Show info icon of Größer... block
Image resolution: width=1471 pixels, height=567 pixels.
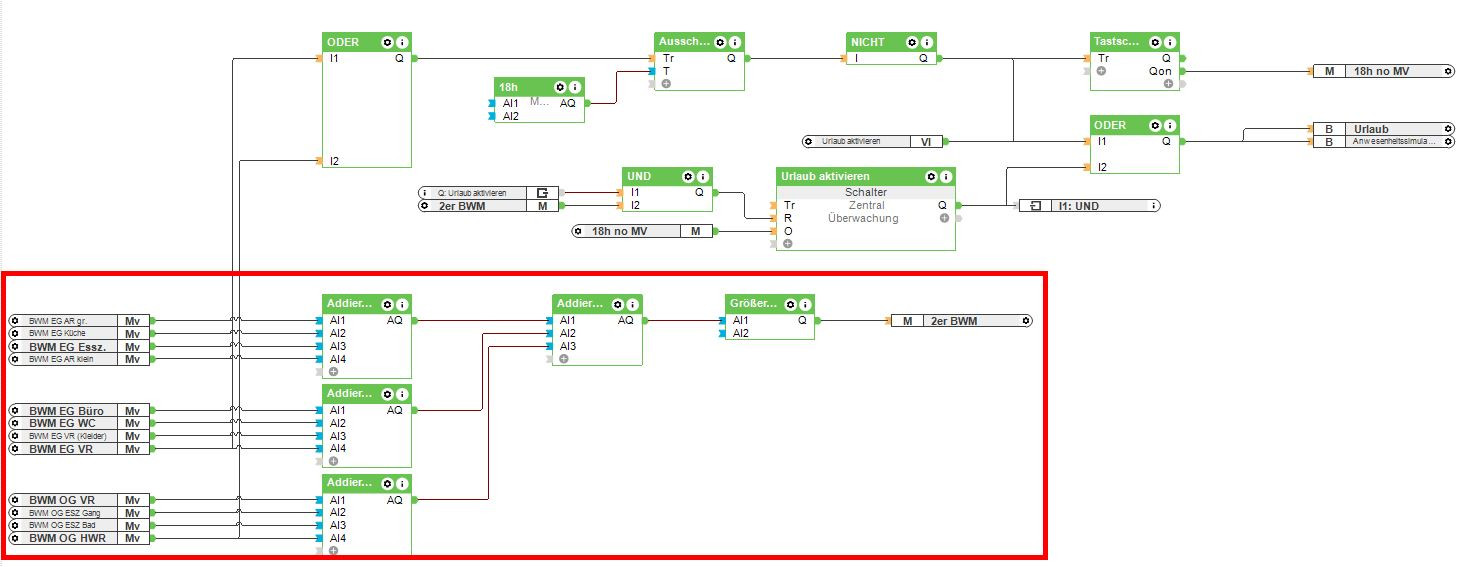[x=804, y=304]
